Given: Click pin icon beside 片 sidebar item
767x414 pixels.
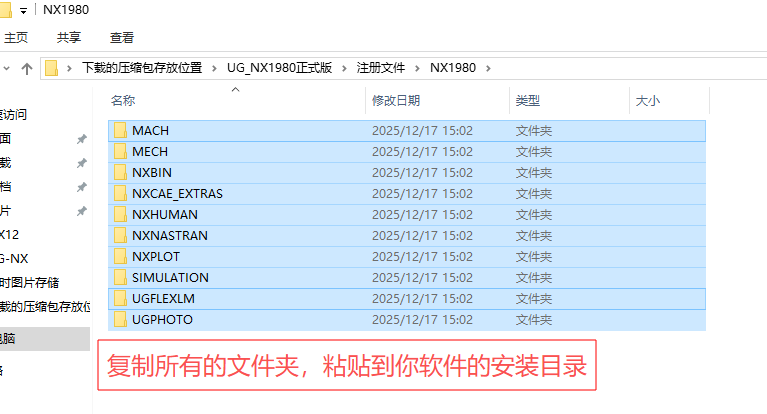Looking at the screenshot, I should (x=82, y=211).
